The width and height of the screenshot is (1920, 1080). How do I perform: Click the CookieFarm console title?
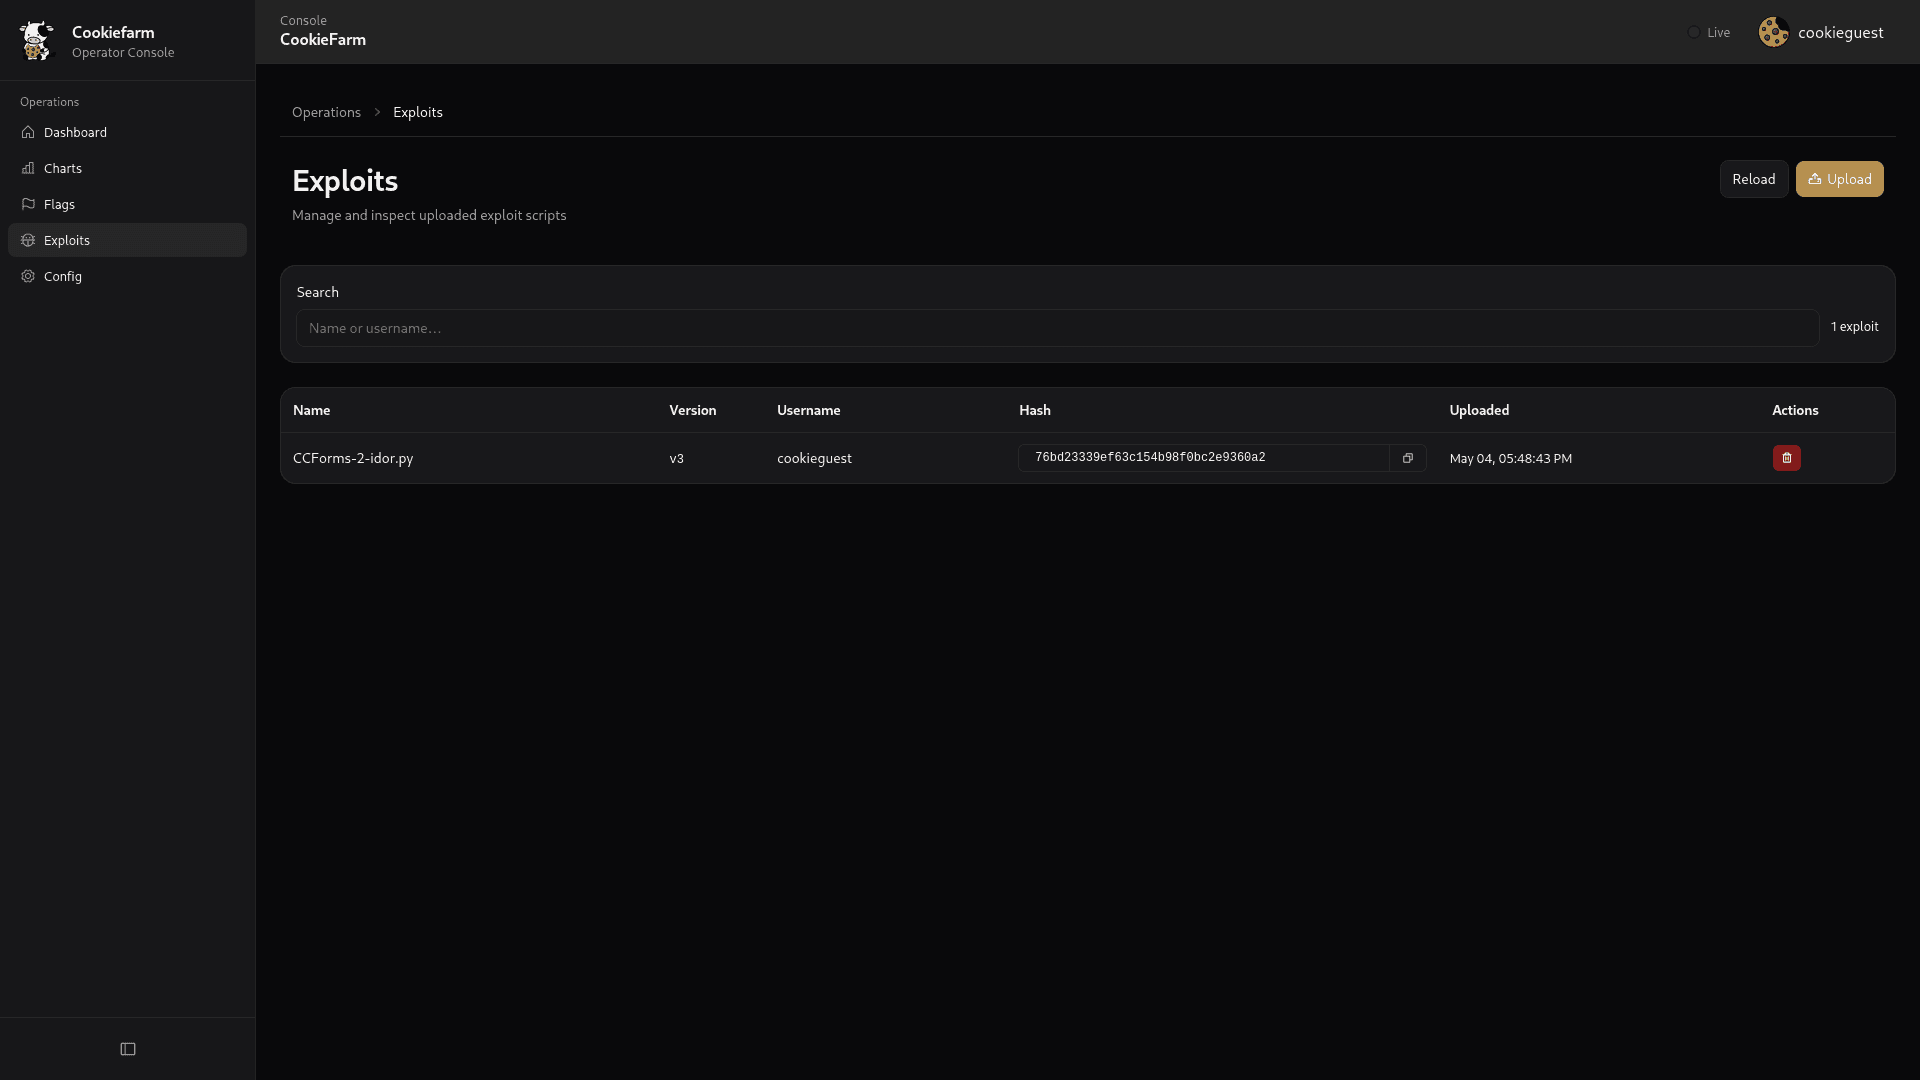(x=323, y=40)
